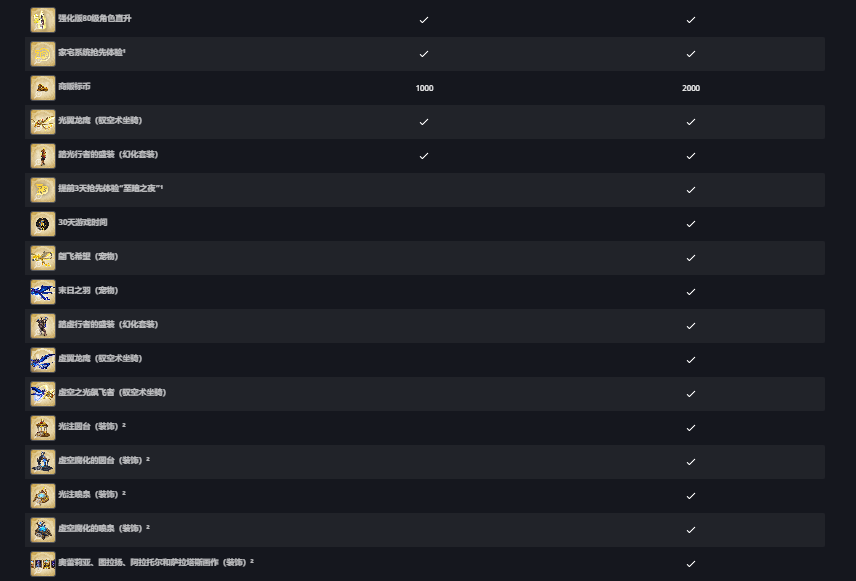
Task: Click the 30天游戏时间 icon
Action: [43, 224]
